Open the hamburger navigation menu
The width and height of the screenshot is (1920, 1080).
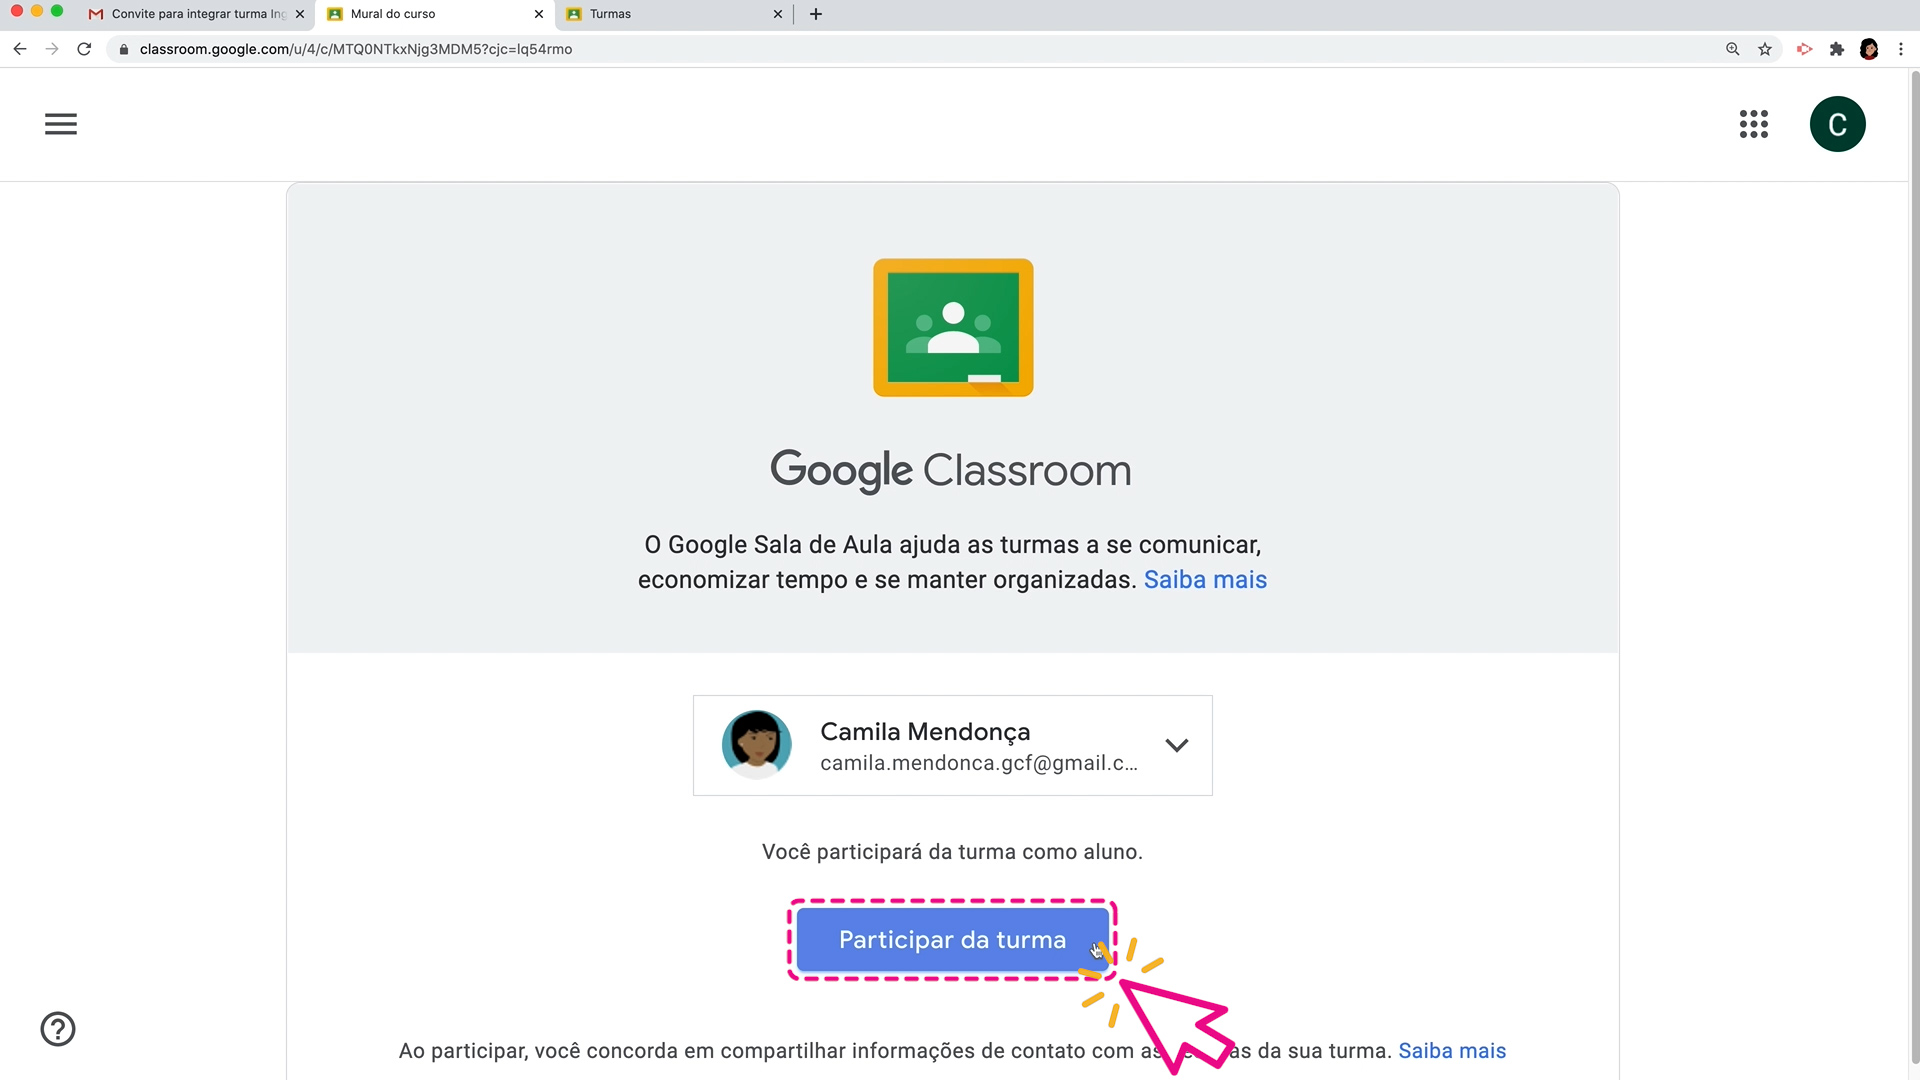(60, 124)
